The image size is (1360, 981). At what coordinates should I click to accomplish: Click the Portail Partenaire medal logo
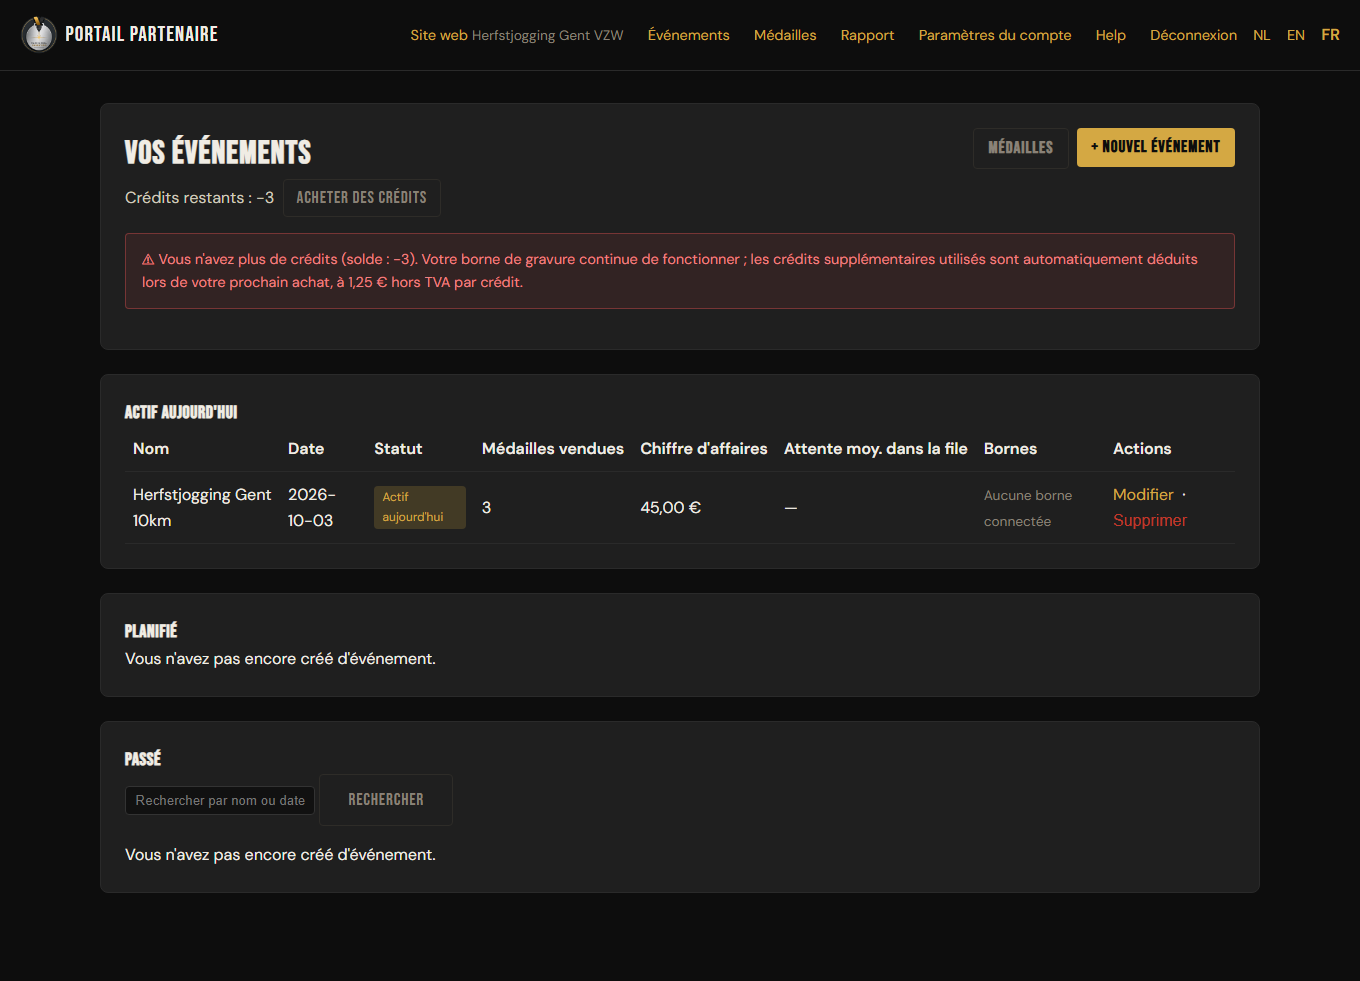pos(39,34)
